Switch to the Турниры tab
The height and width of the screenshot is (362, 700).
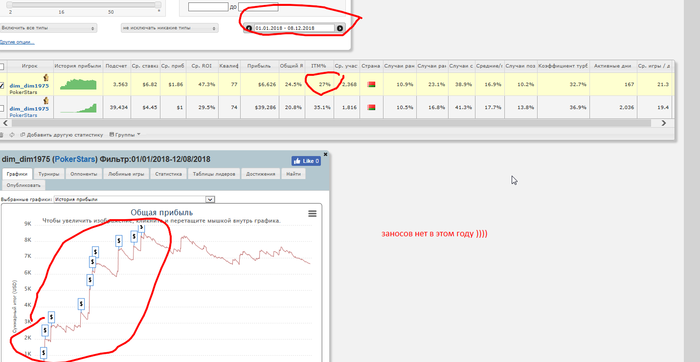pyautogui.click(x=49, y=174)
